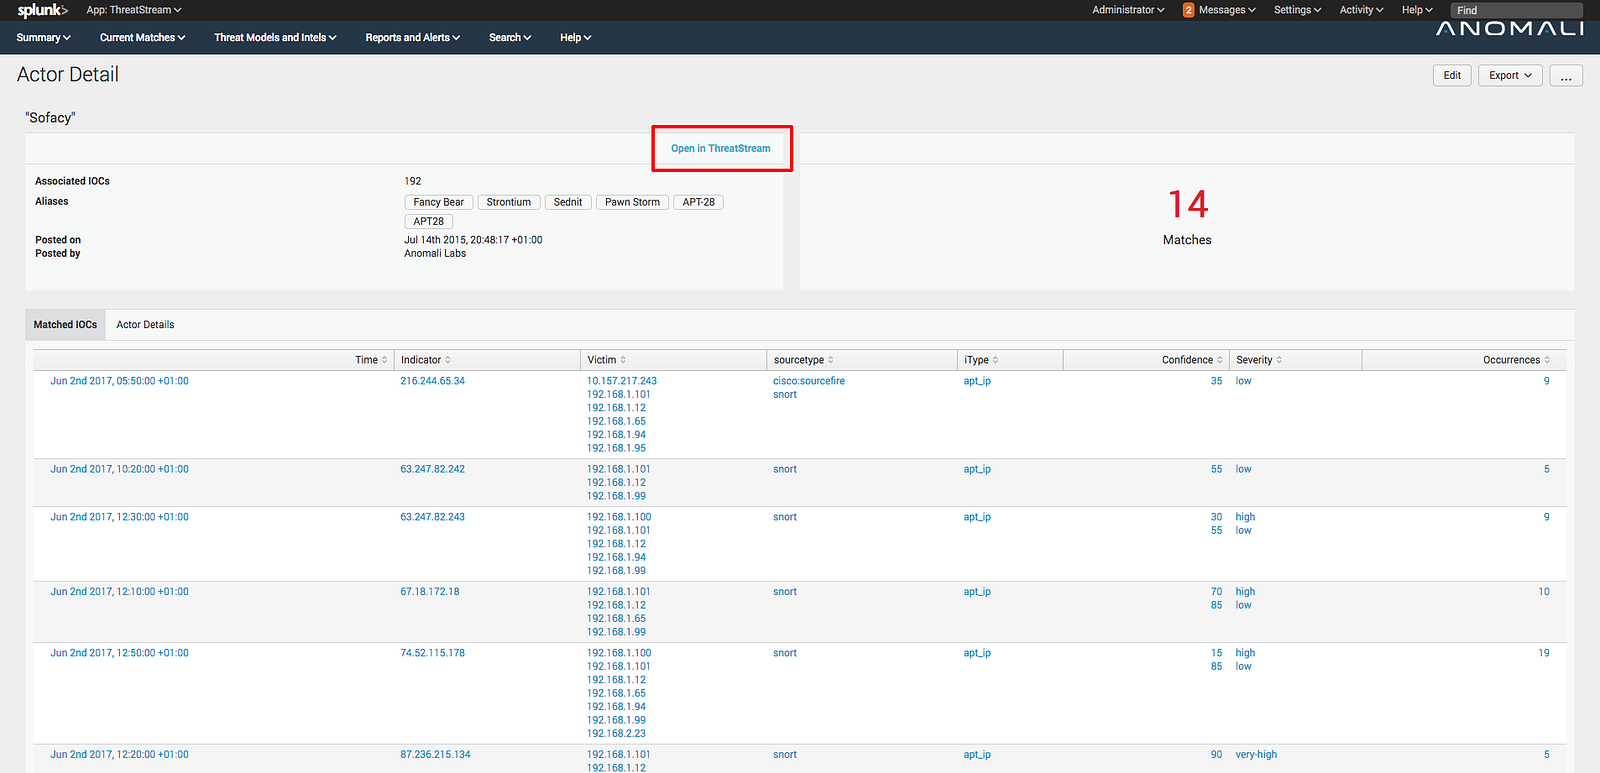Image resolution: width=1600 pixels, height=773 pixels.
Task: Open the App: ThreatStream dropdown
Action: 134,10
